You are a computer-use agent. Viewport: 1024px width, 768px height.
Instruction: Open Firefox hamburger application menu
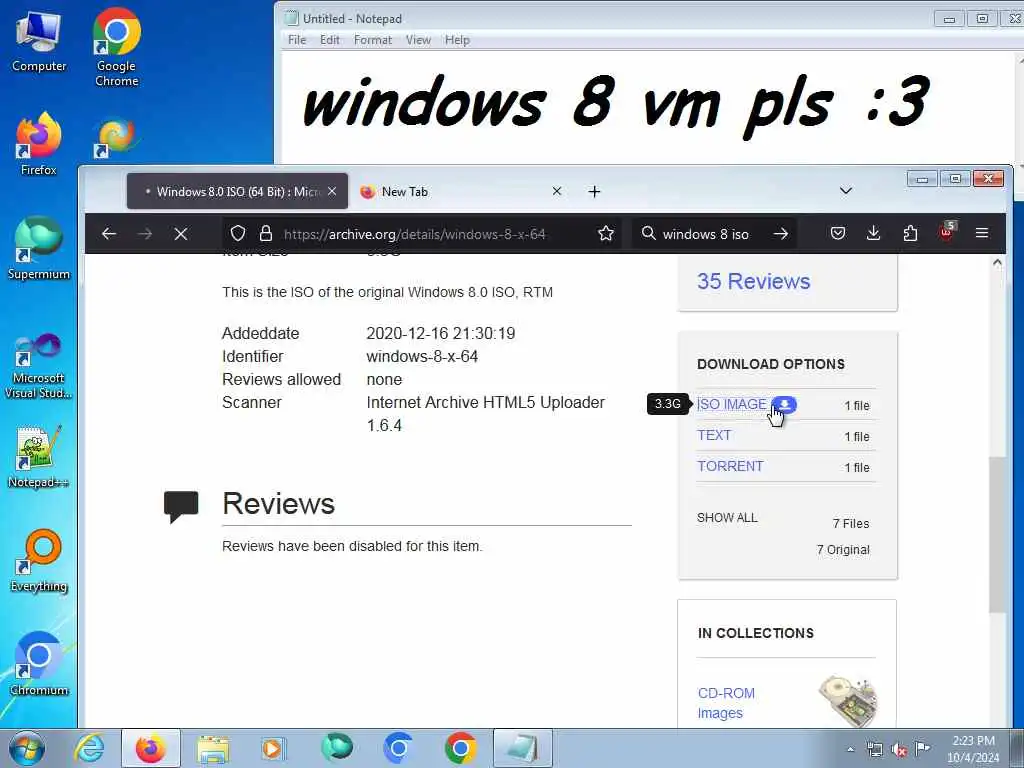pyautogui.click(x=982, y=233)
